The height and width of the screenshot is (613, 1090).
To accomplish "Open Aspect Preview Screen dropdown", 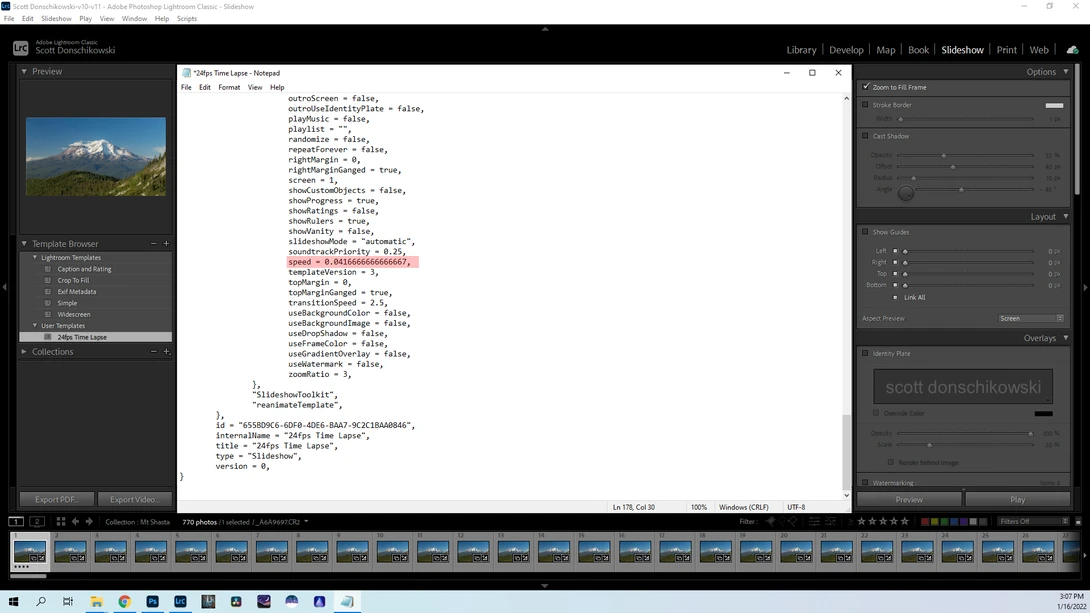I will [1031, 318].
